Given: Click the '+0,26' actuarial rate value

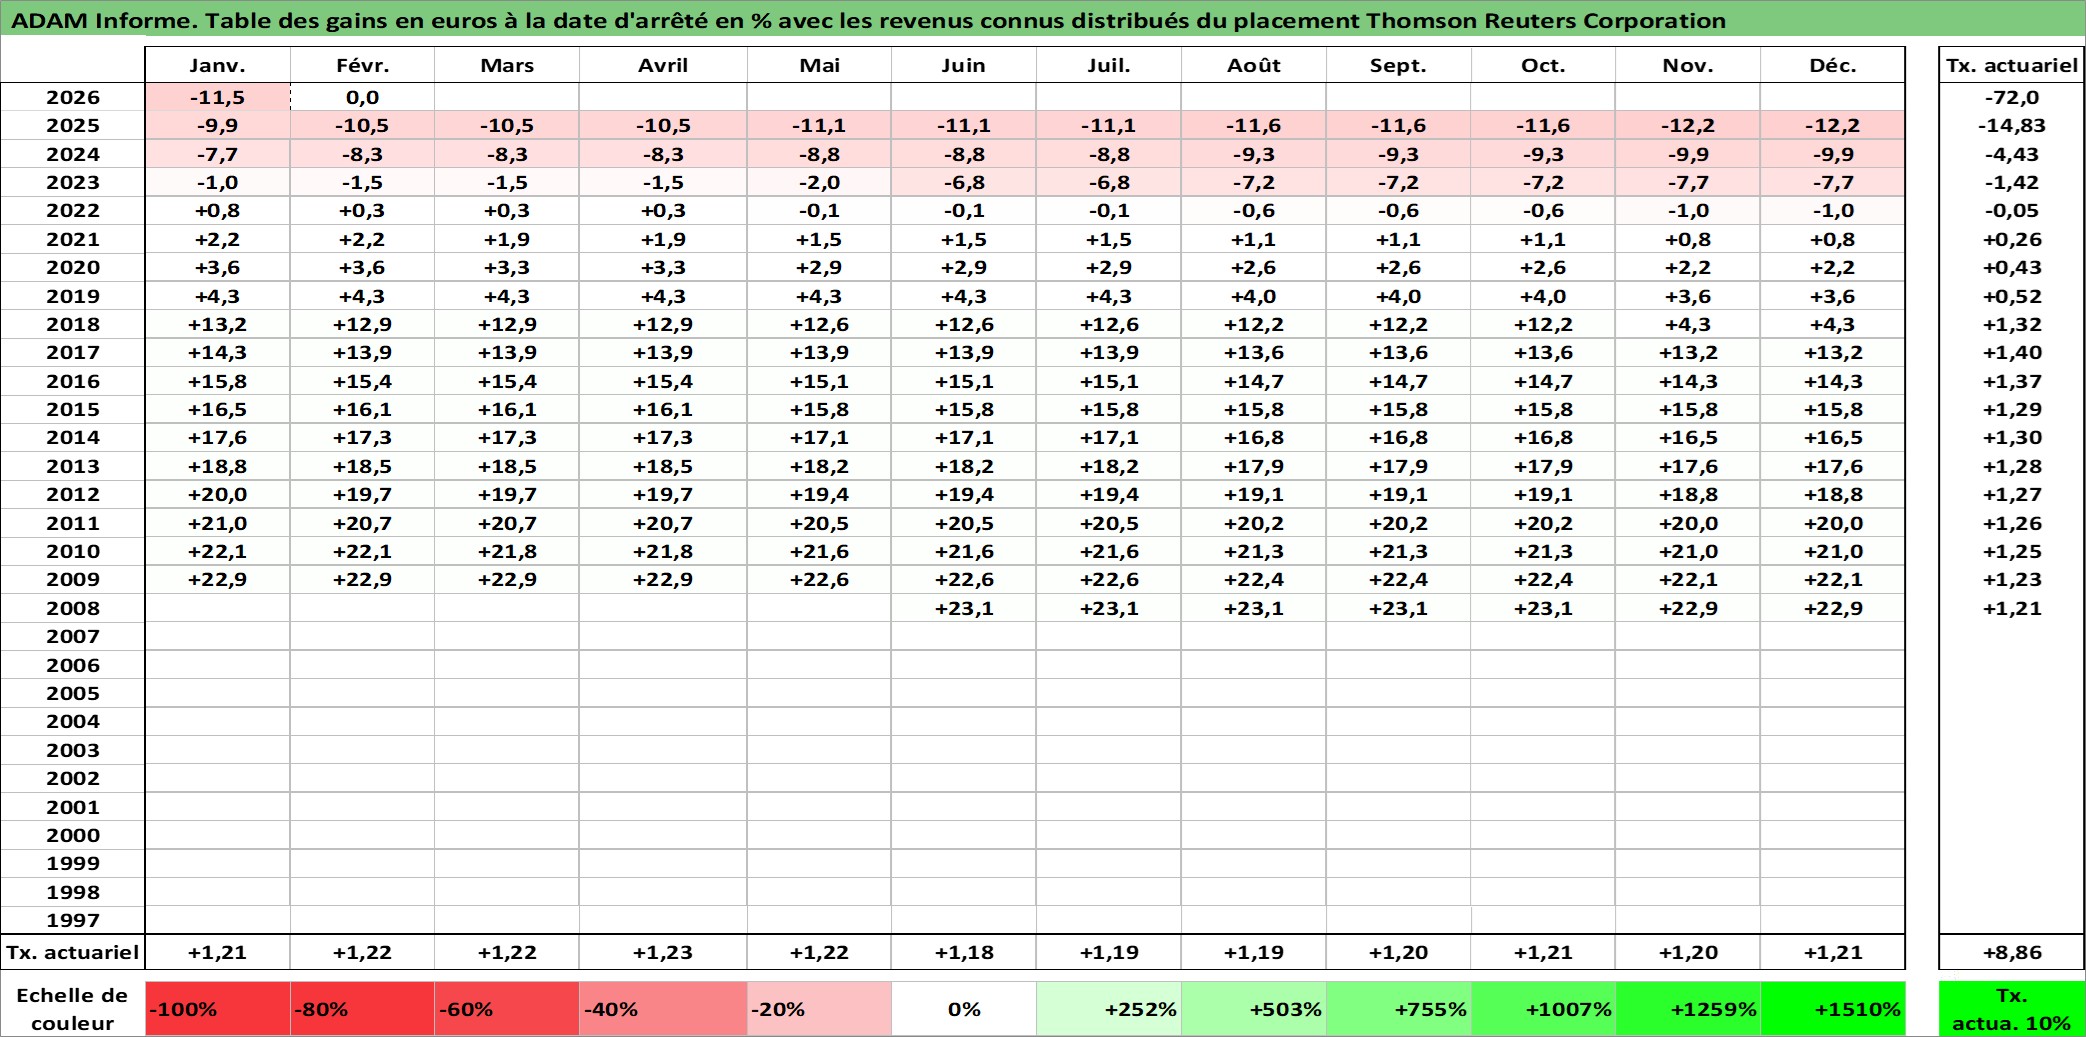Looking at the screenshot, I should click(x=2012, y=239).
